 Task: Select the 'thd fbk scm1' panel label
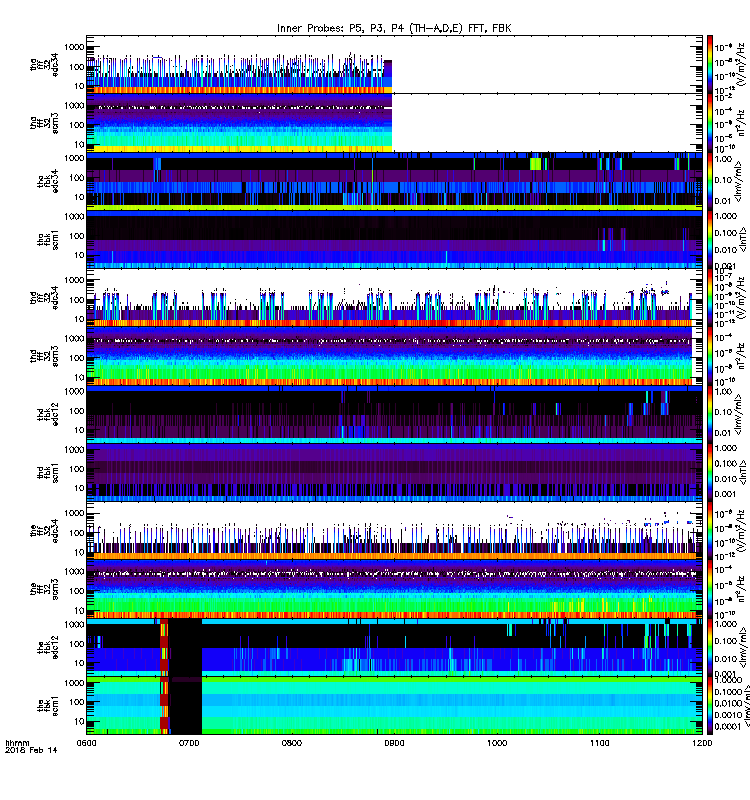pyautogui.click(x=48, y=473)
